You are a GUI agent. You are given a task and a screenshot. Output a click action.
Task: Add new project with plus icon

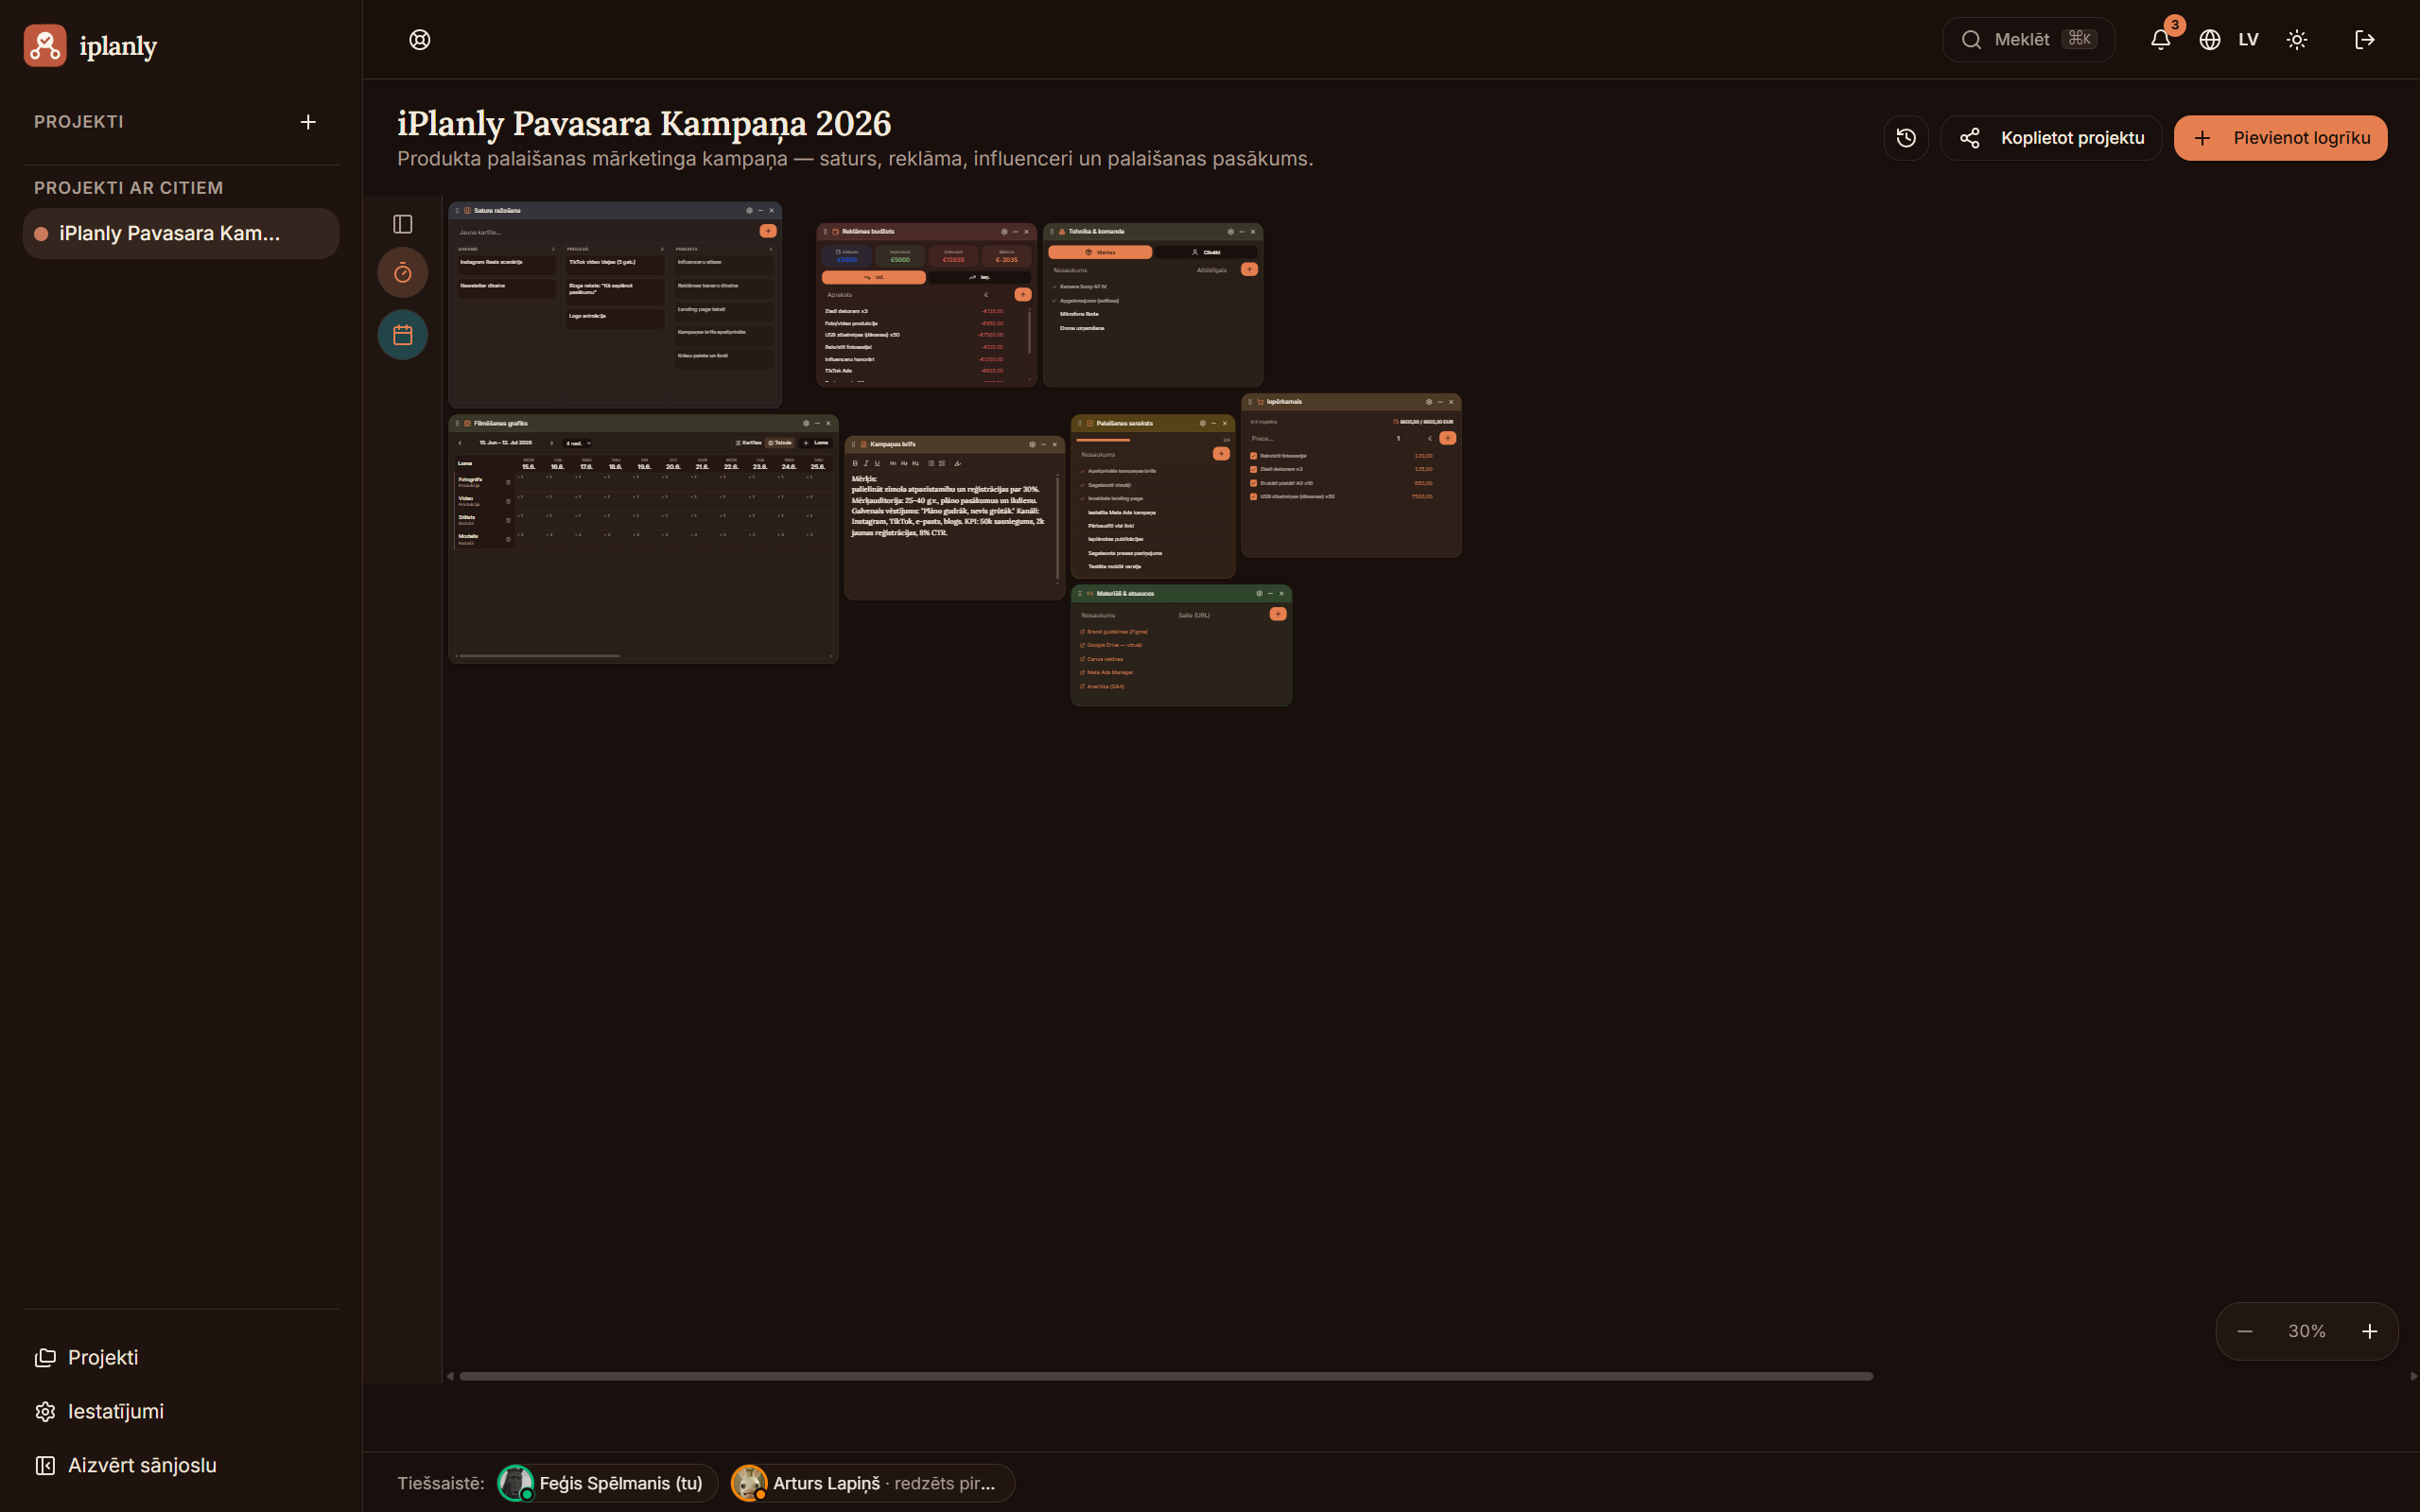pyautogui.click(x=308, y=122)
